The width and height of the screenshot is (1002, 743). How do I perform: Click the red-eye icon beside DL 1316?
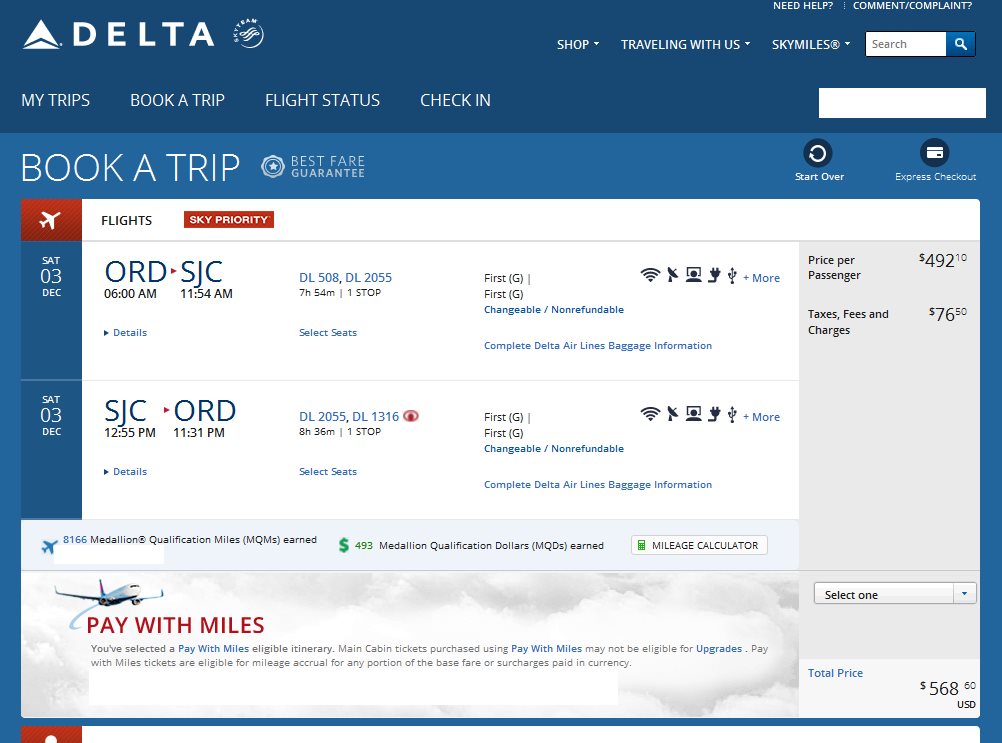tap(410, 416)
